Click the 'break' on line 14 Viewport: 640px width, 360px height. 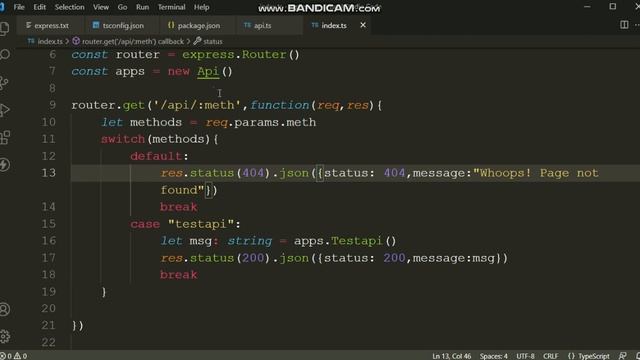(179, 207)
